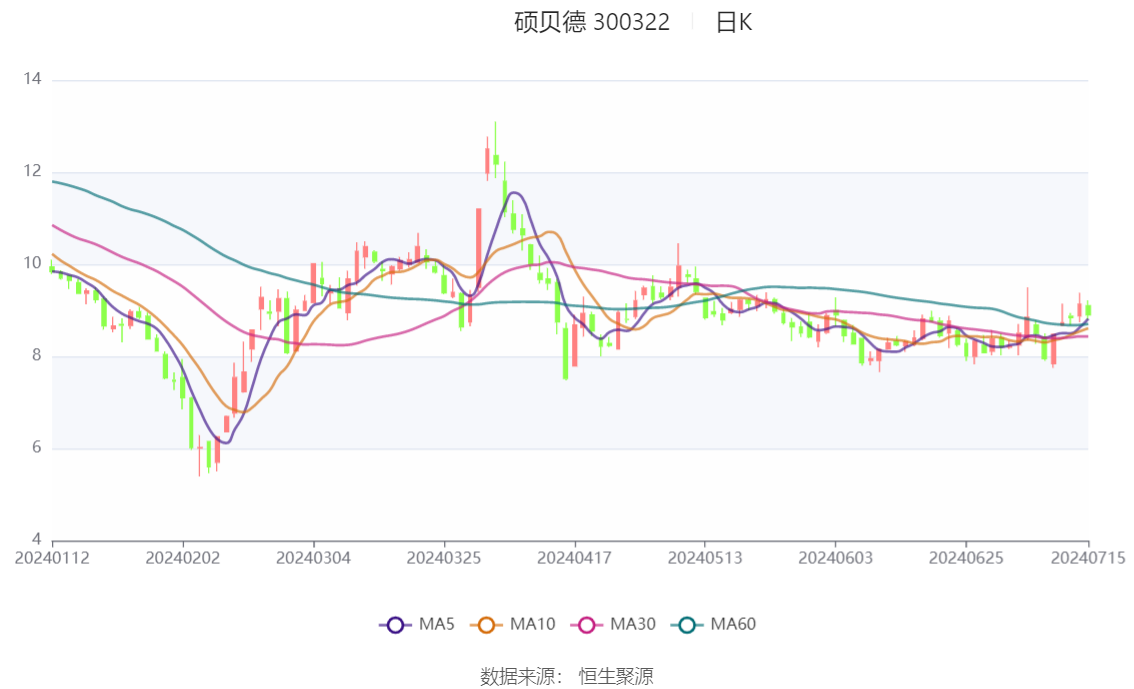Image resolution: width=1134 pixels, height=689 pixels.
Task: Click x-axis date label 20240625
Action: click(x=966, y=558)
